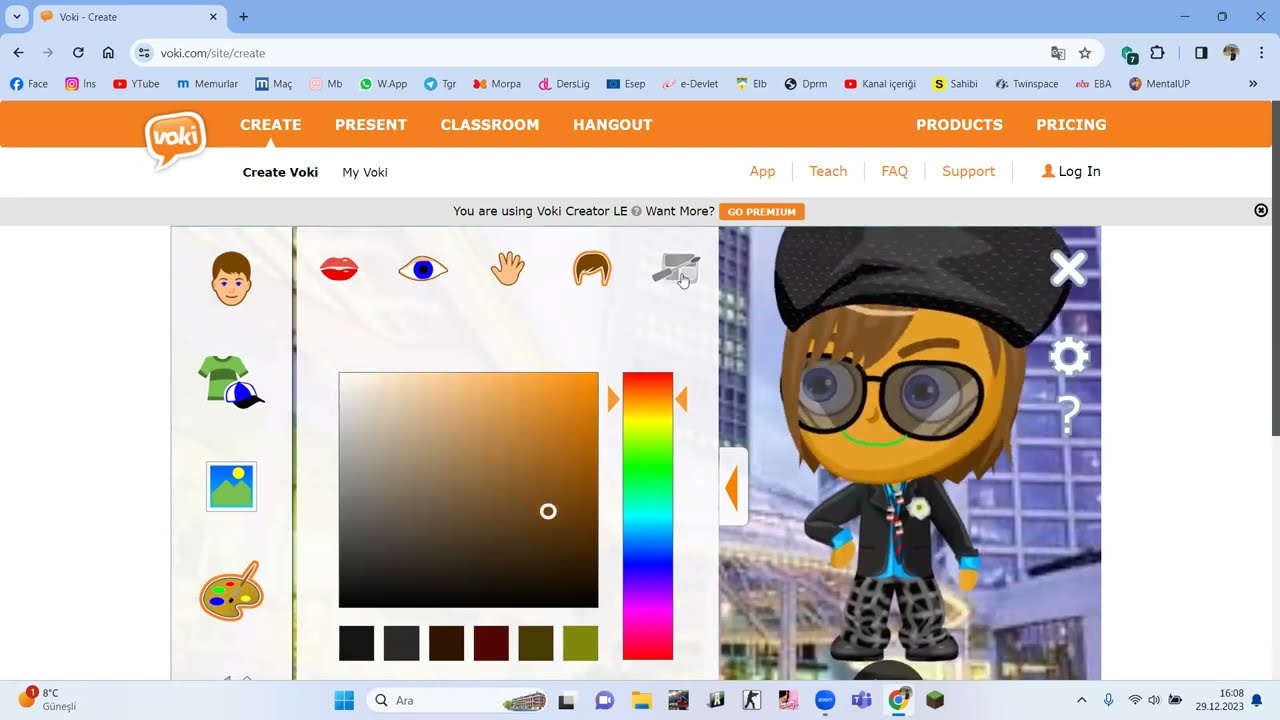Select the eye color option
The width and height of the screenshot is (1280, 720).
(x=423, y=269)
